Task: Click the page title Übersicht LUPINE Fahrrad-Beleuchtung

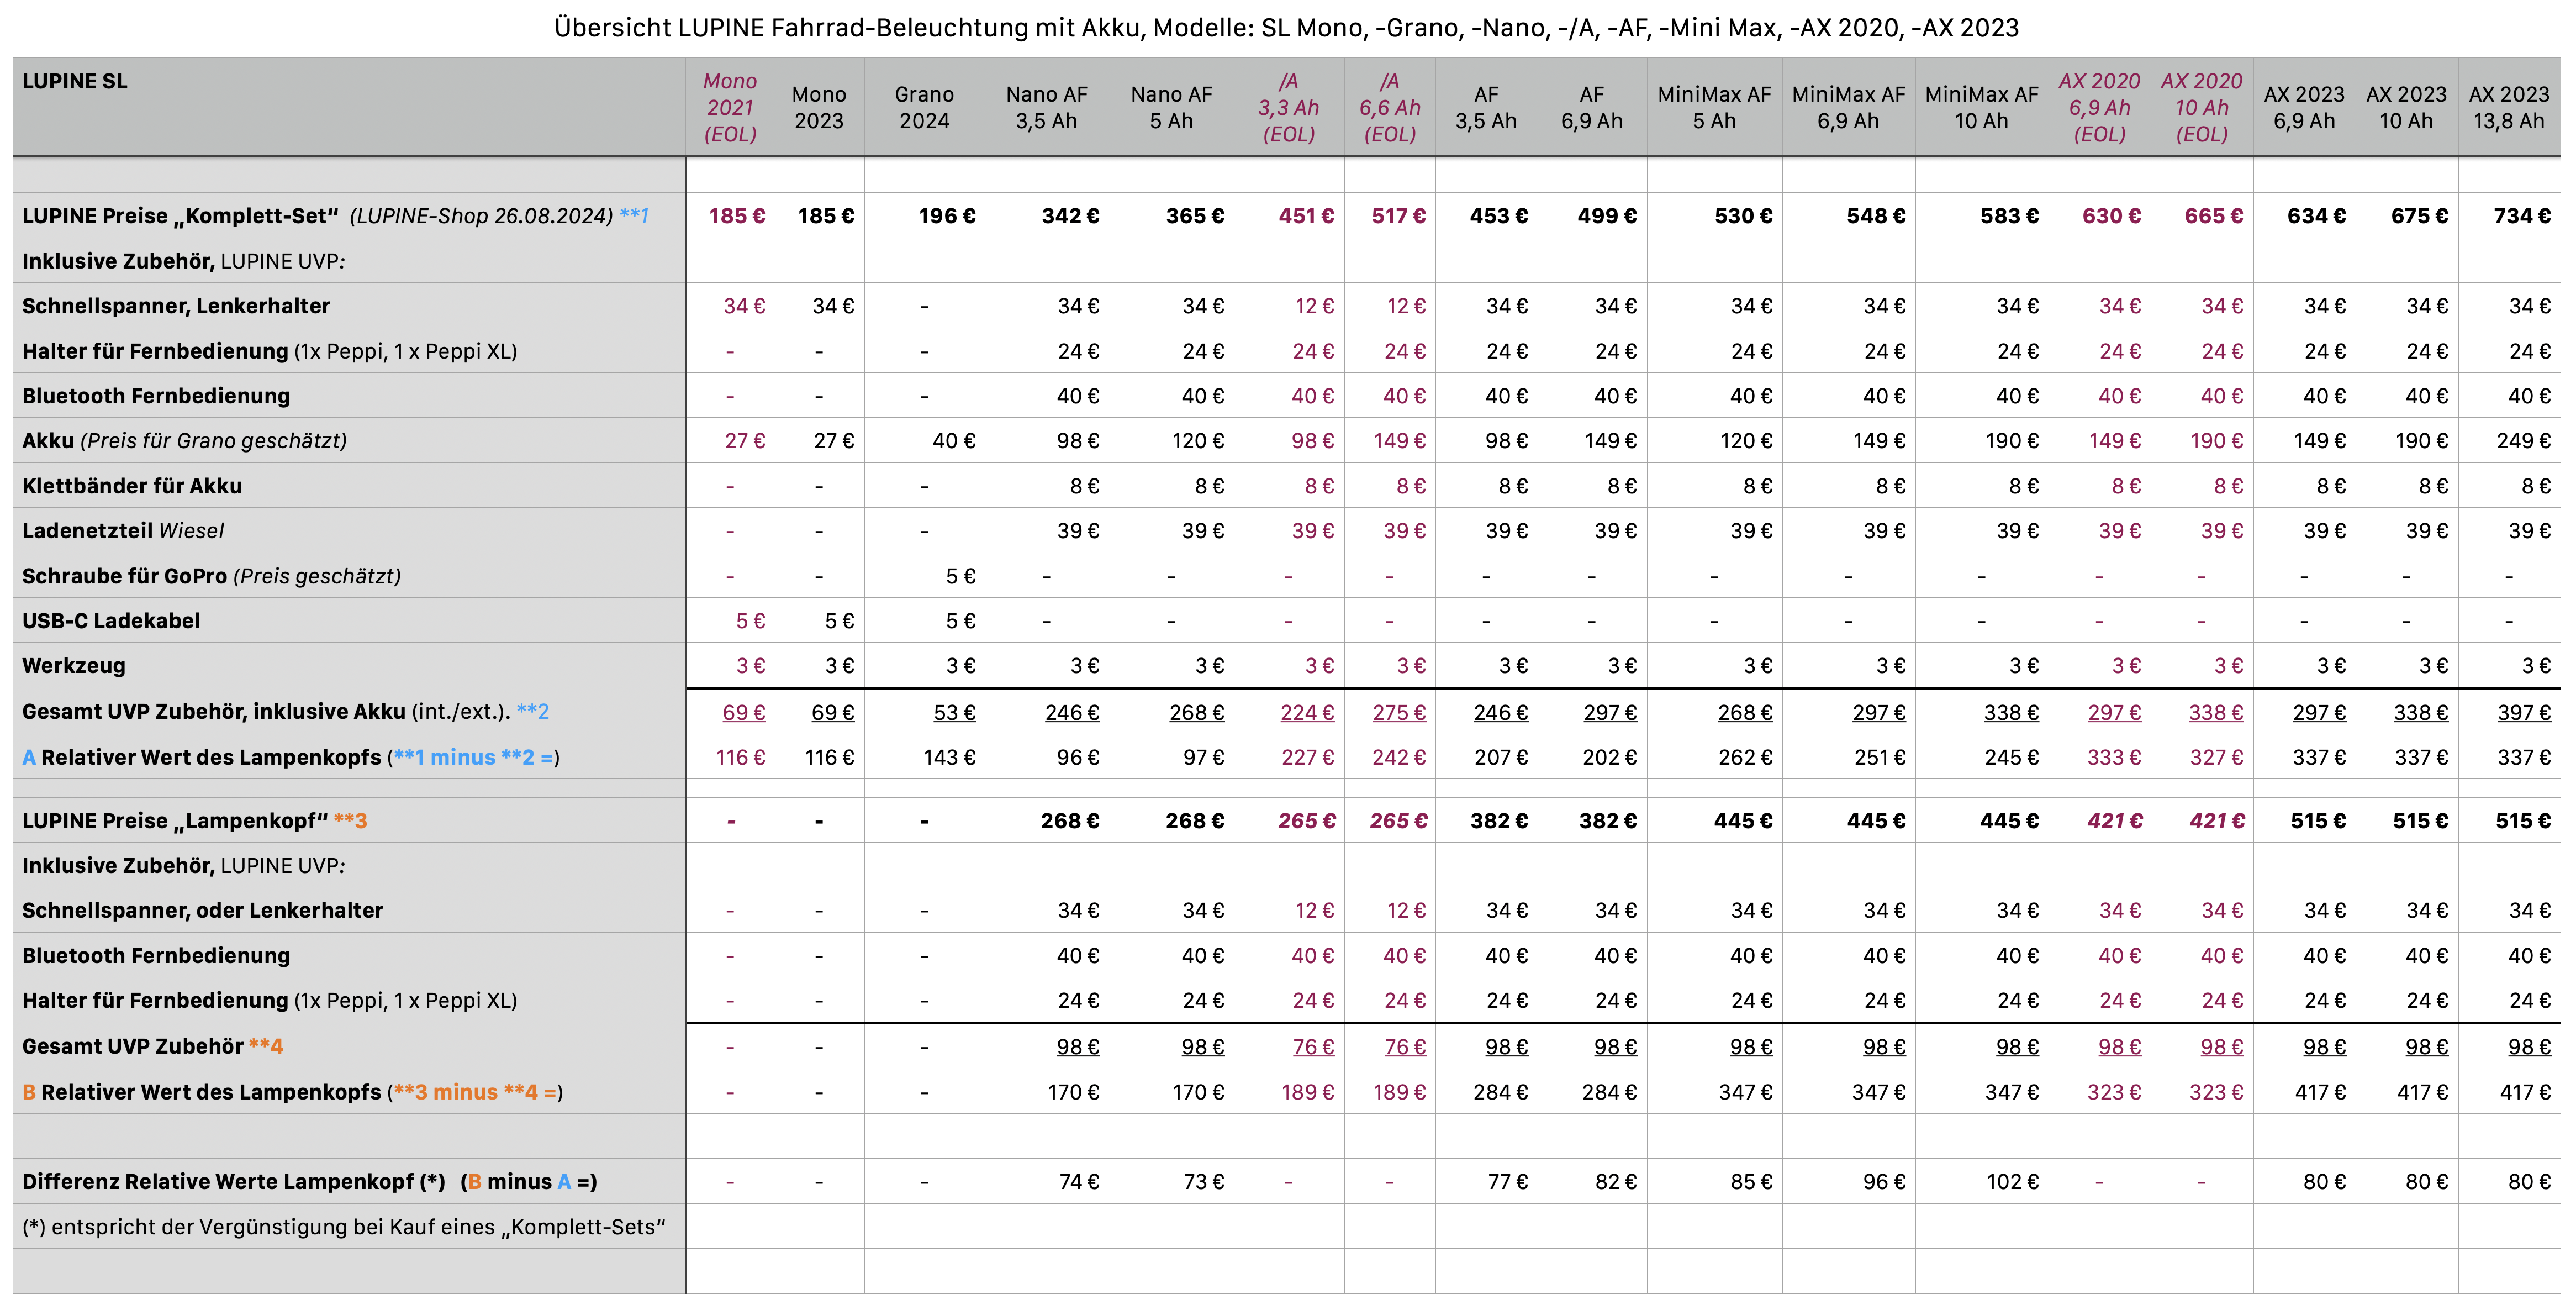Action: [x=1286, y=27]
